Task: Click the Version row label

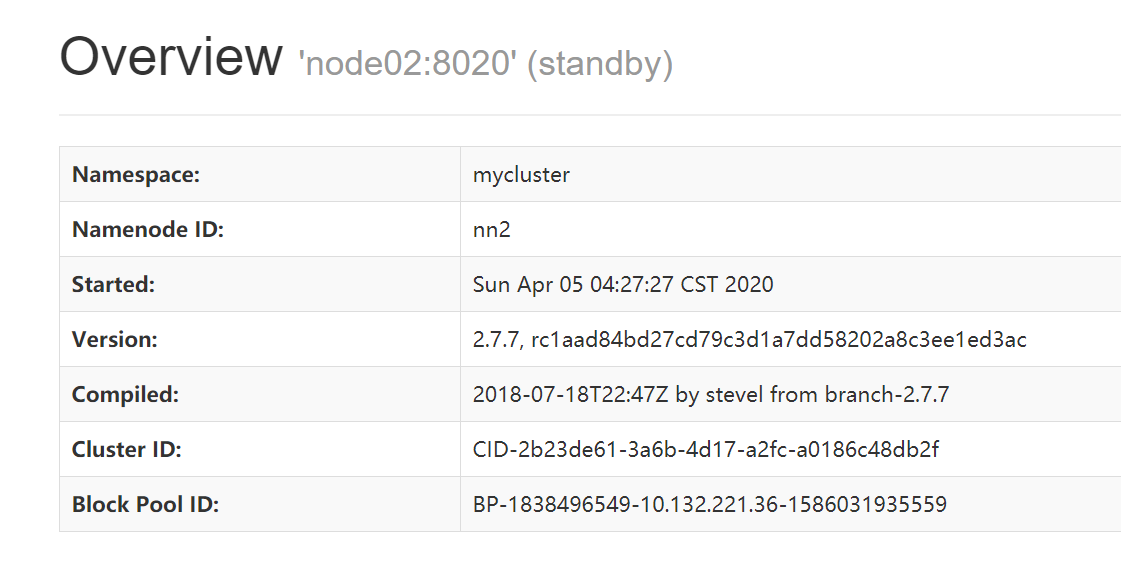Action: click(115, 340)
